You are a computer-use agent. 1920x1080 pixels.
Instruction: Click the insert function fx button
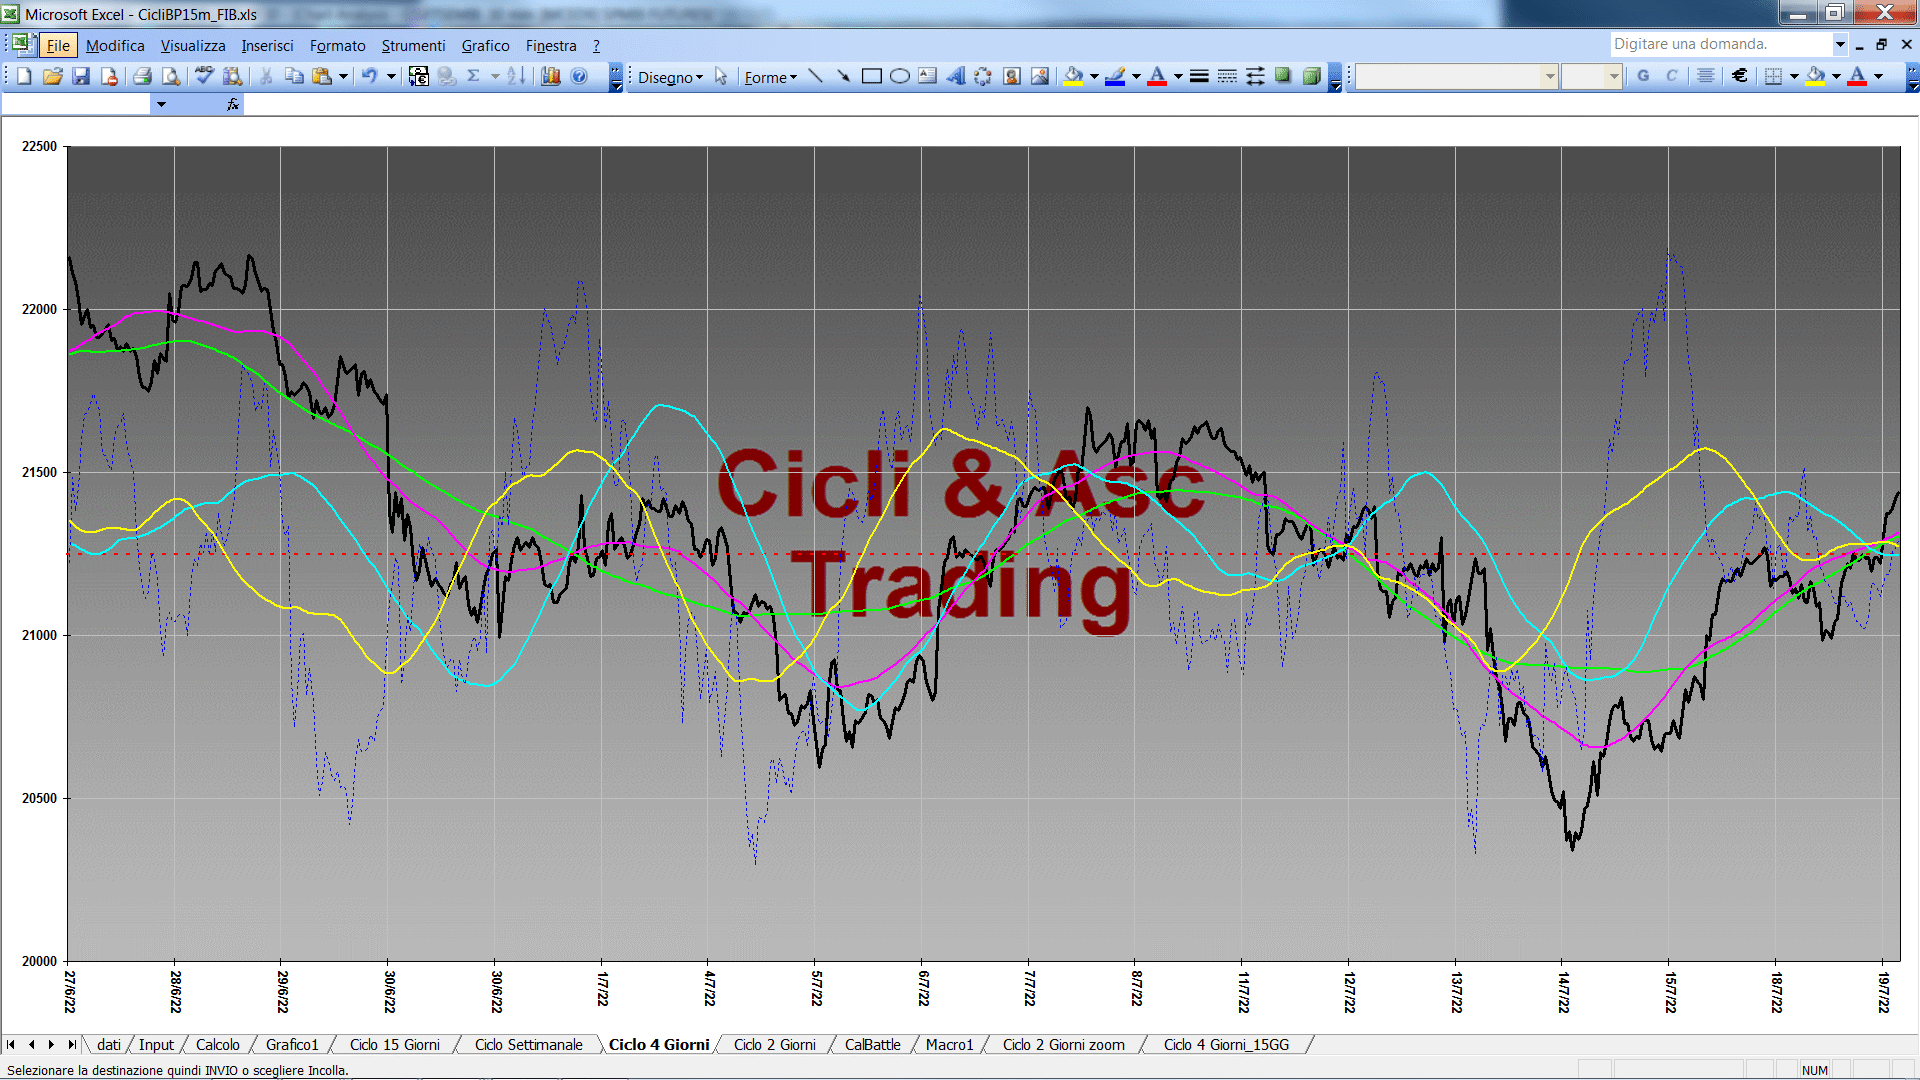point(233,104)
